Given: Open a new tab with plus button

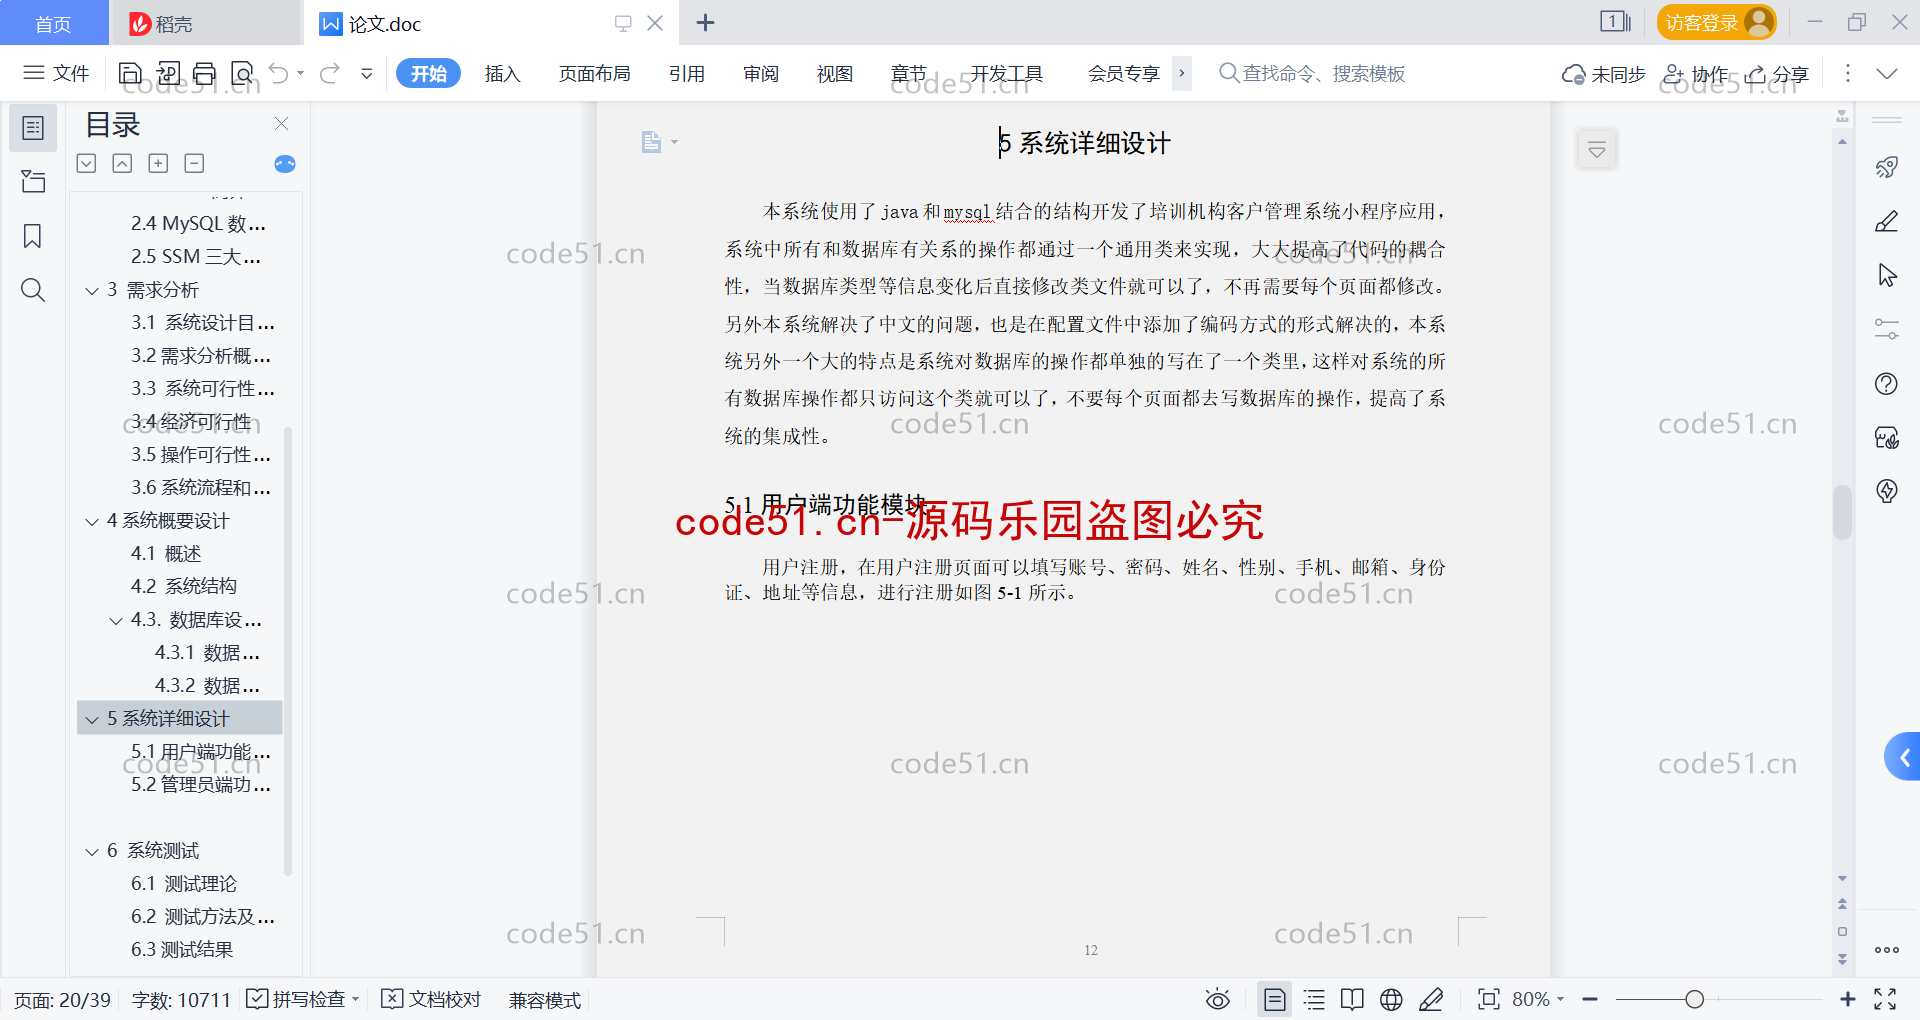Looking at the screenshot, I should pos(705,22).
